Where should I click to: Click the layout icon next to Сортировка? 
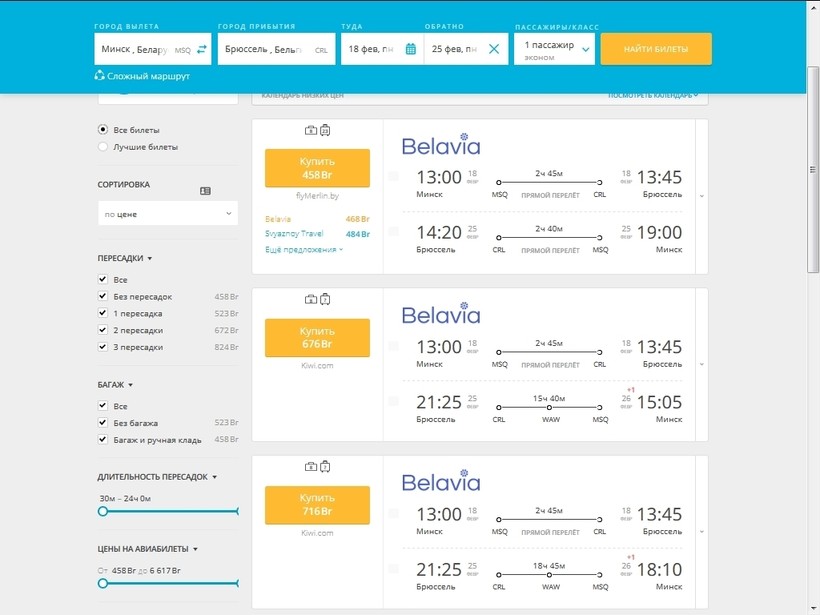(205, 190)
